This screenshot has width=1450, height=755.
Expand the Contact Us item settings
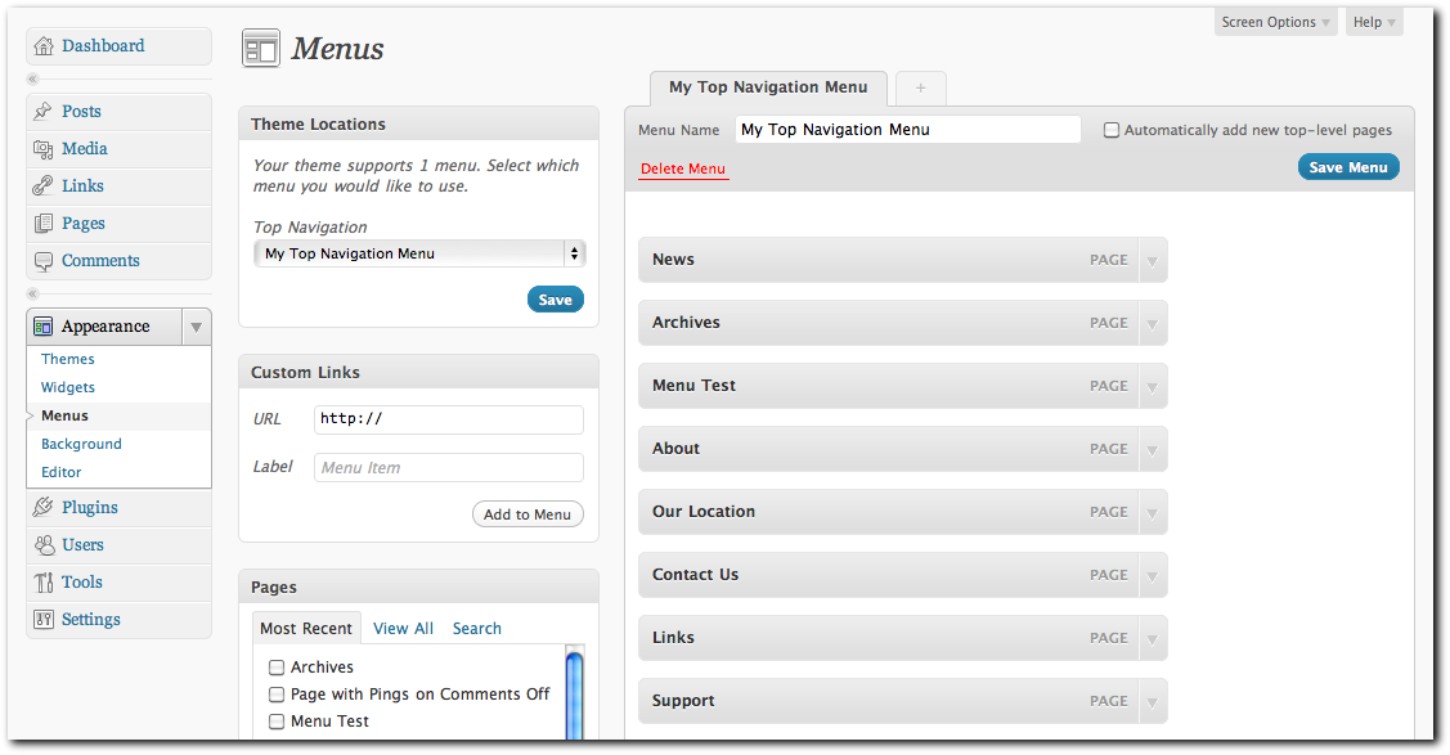(1152, 575)
